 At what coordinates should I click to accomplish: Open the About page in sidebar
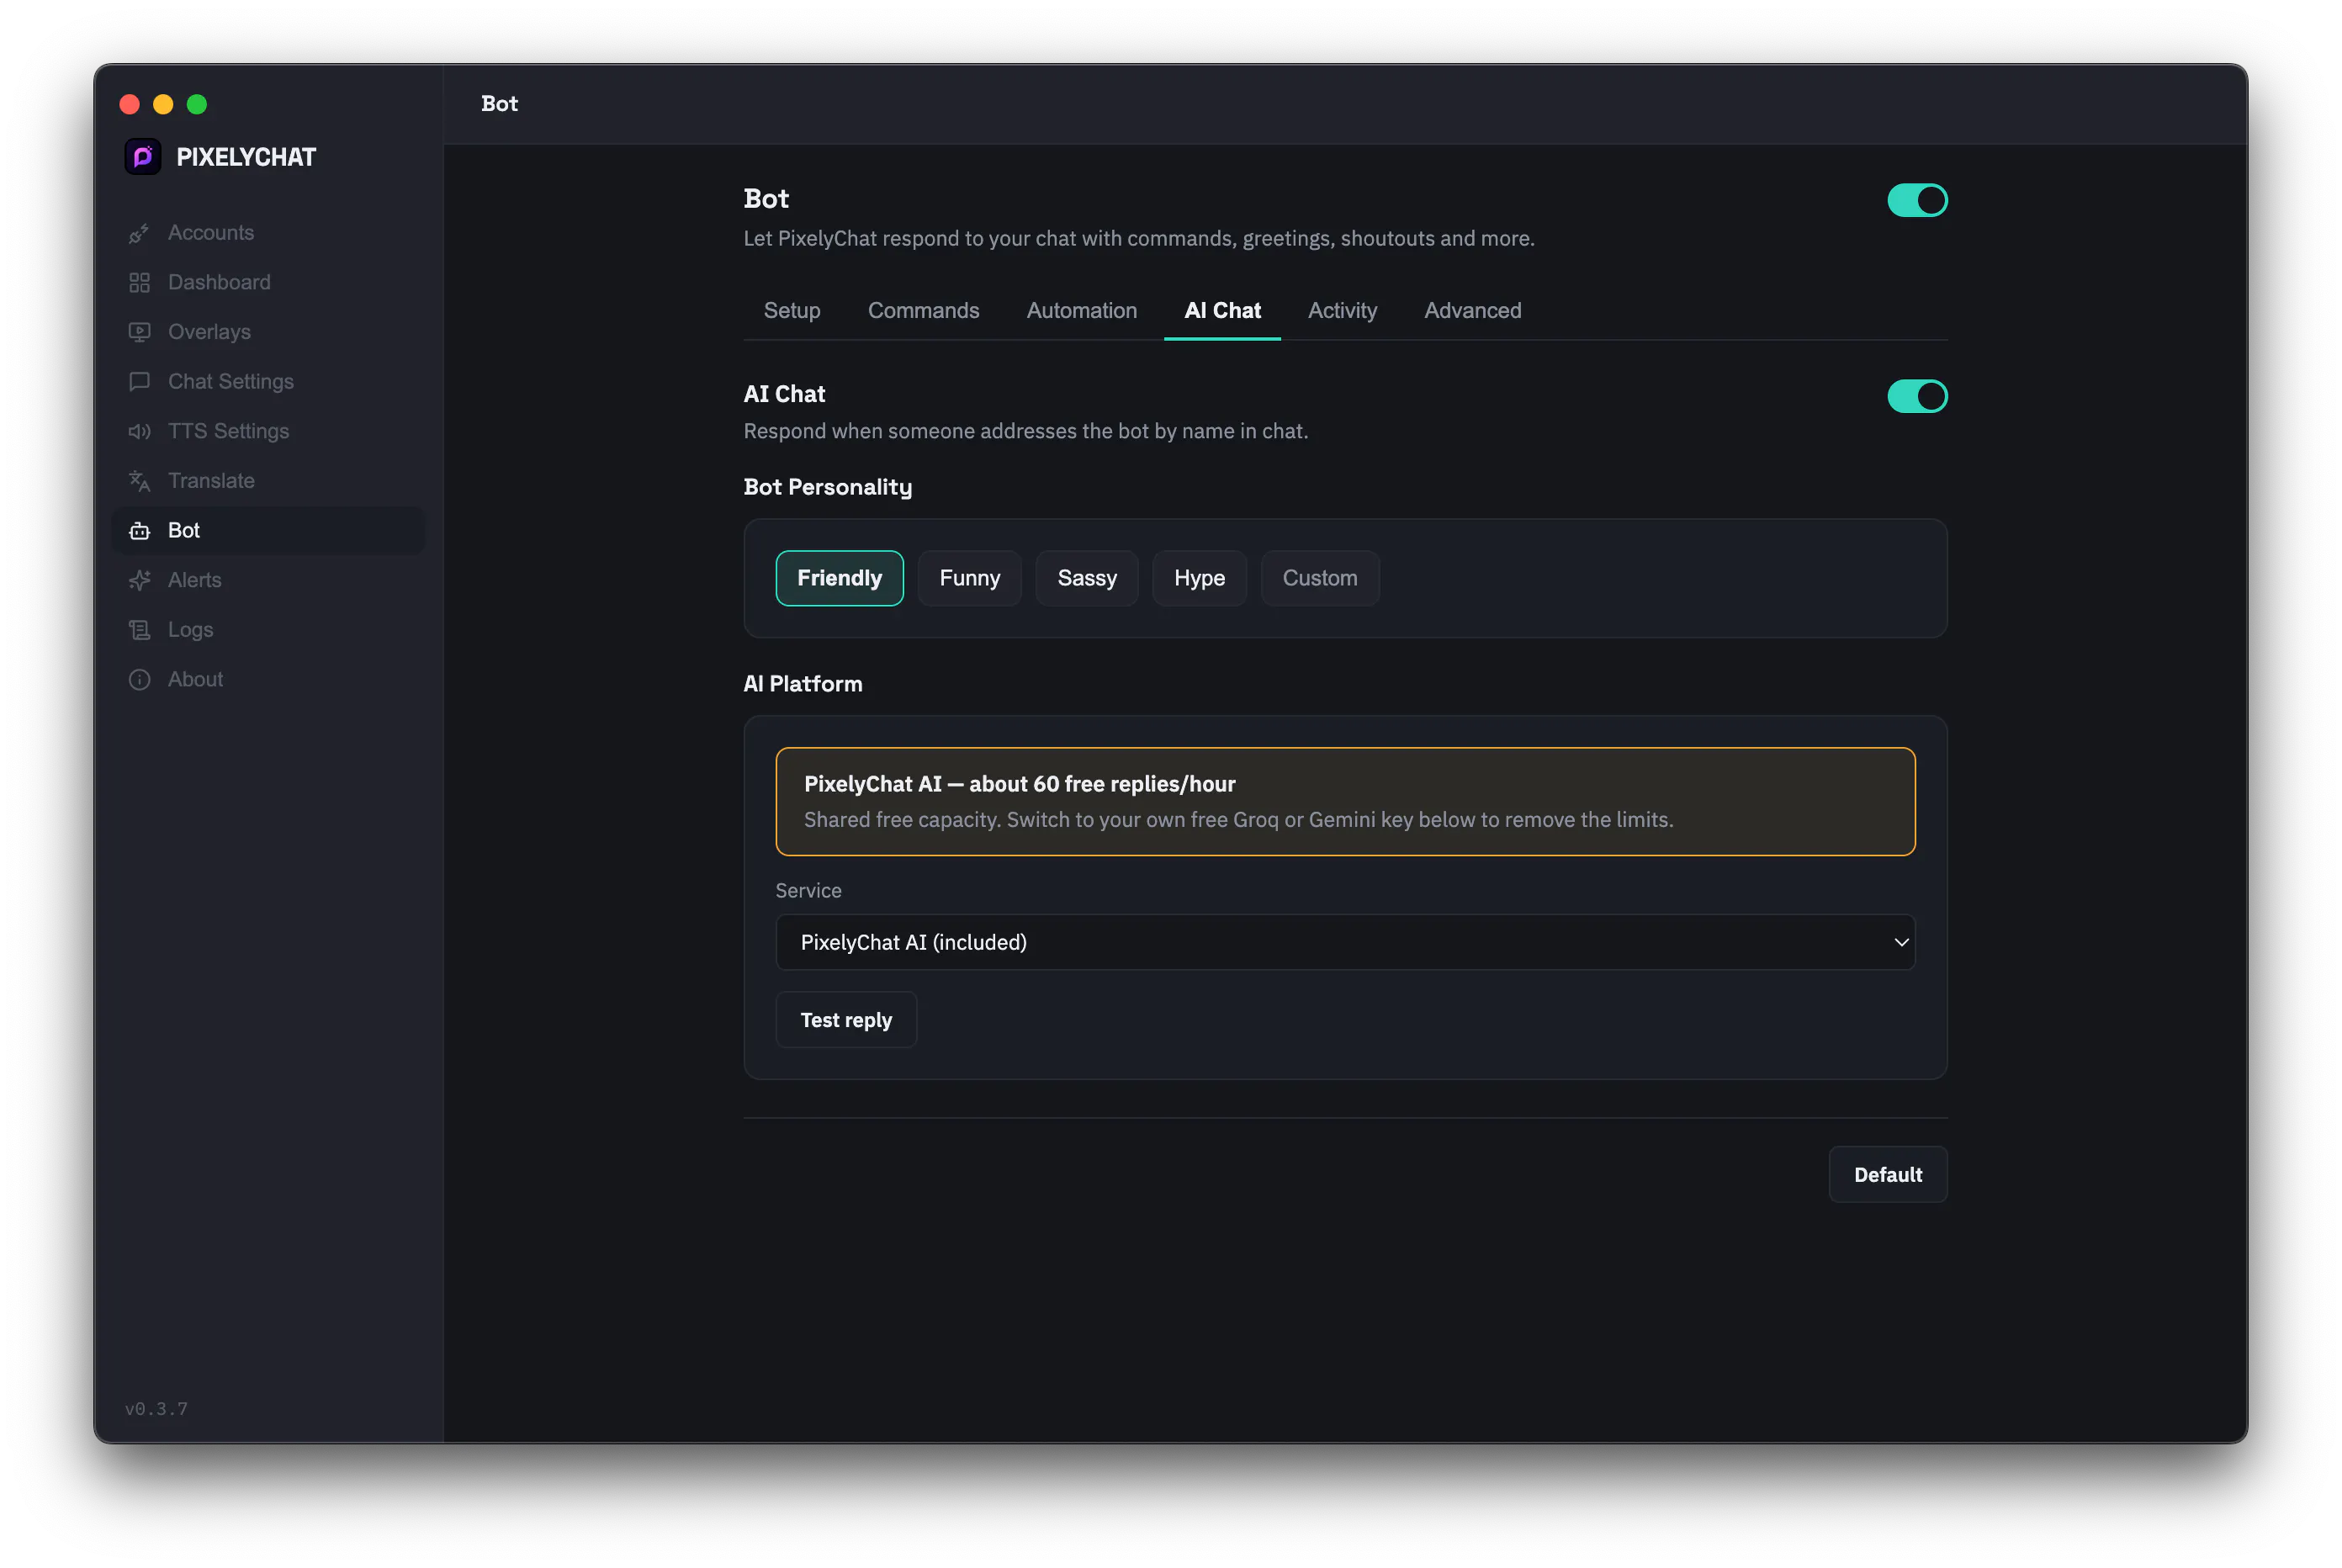268,680
